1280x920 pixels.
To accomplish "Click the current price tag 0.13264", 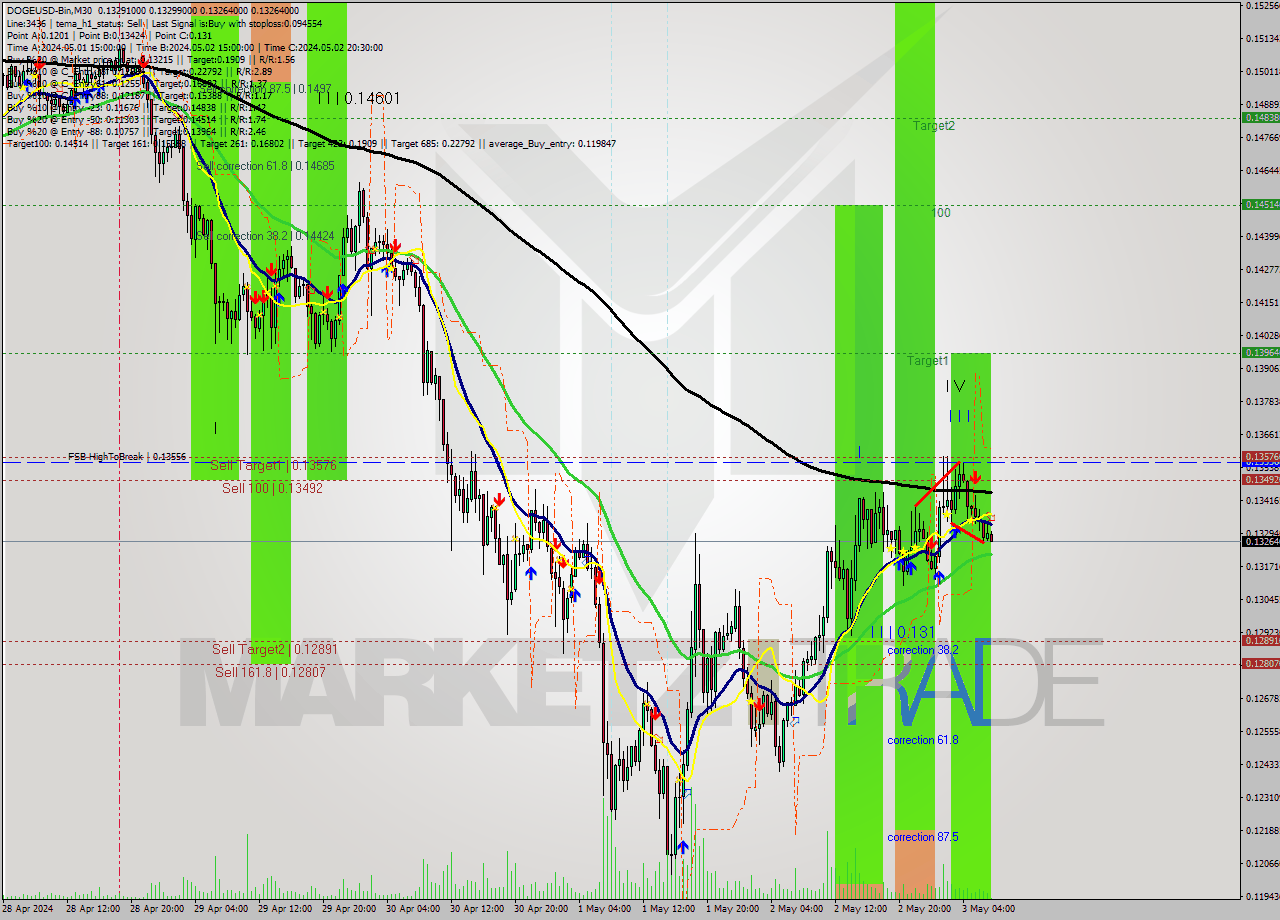I will point(1260,541).
